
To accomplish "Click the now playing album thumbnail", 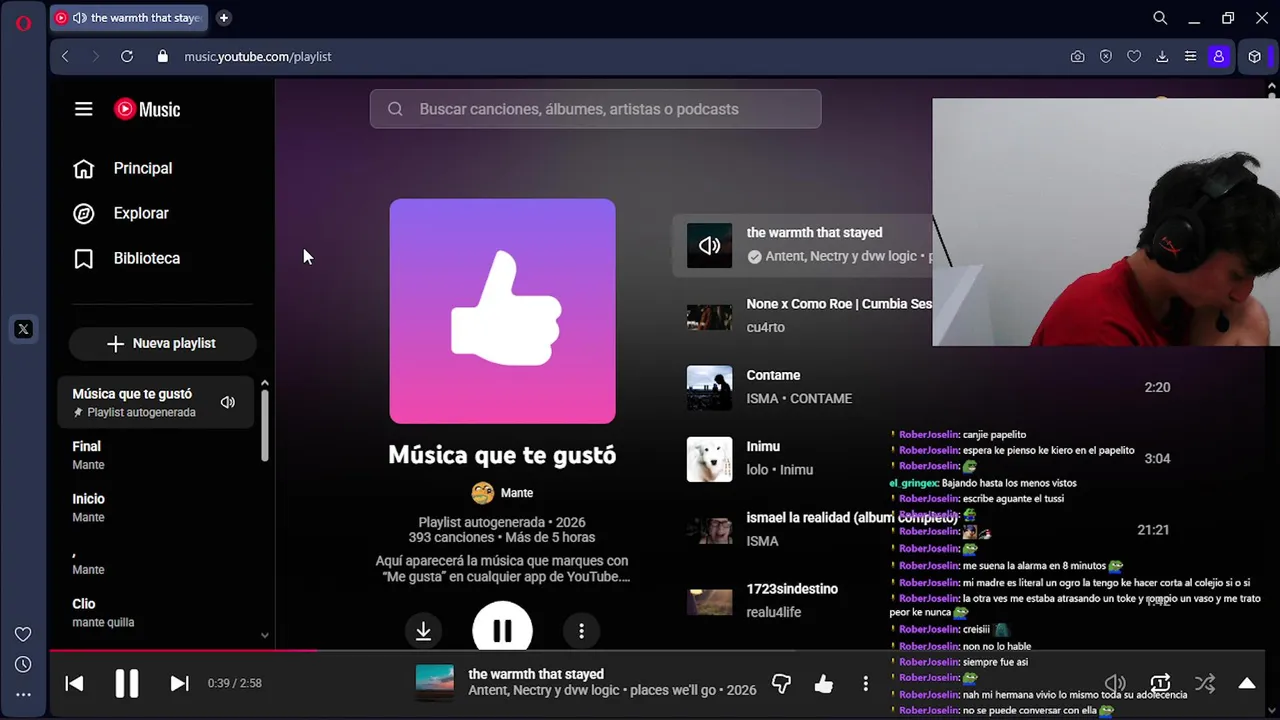I will (435, 683).
